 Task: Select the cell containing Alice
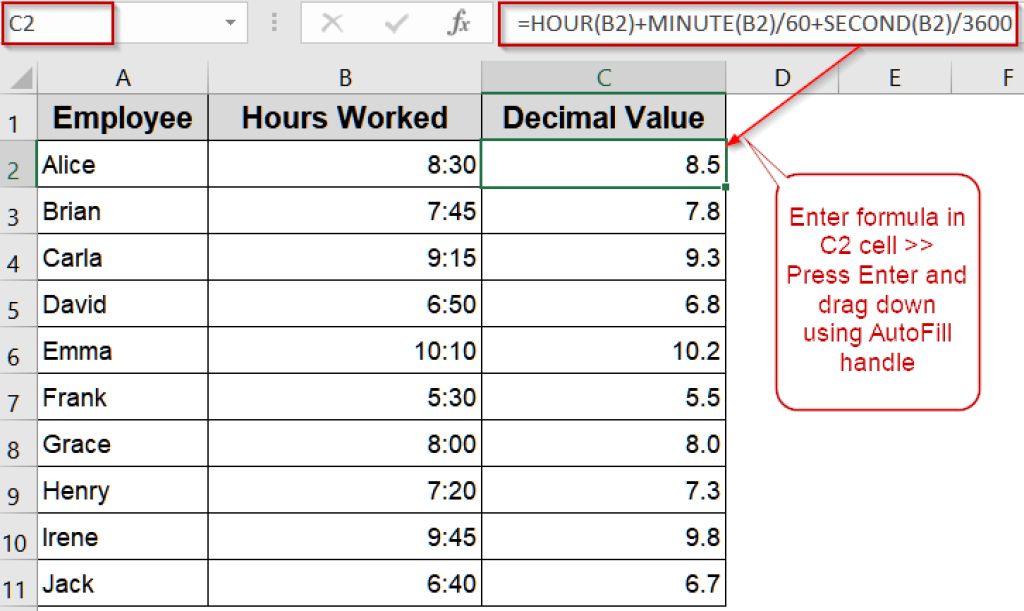coord(121,165)
